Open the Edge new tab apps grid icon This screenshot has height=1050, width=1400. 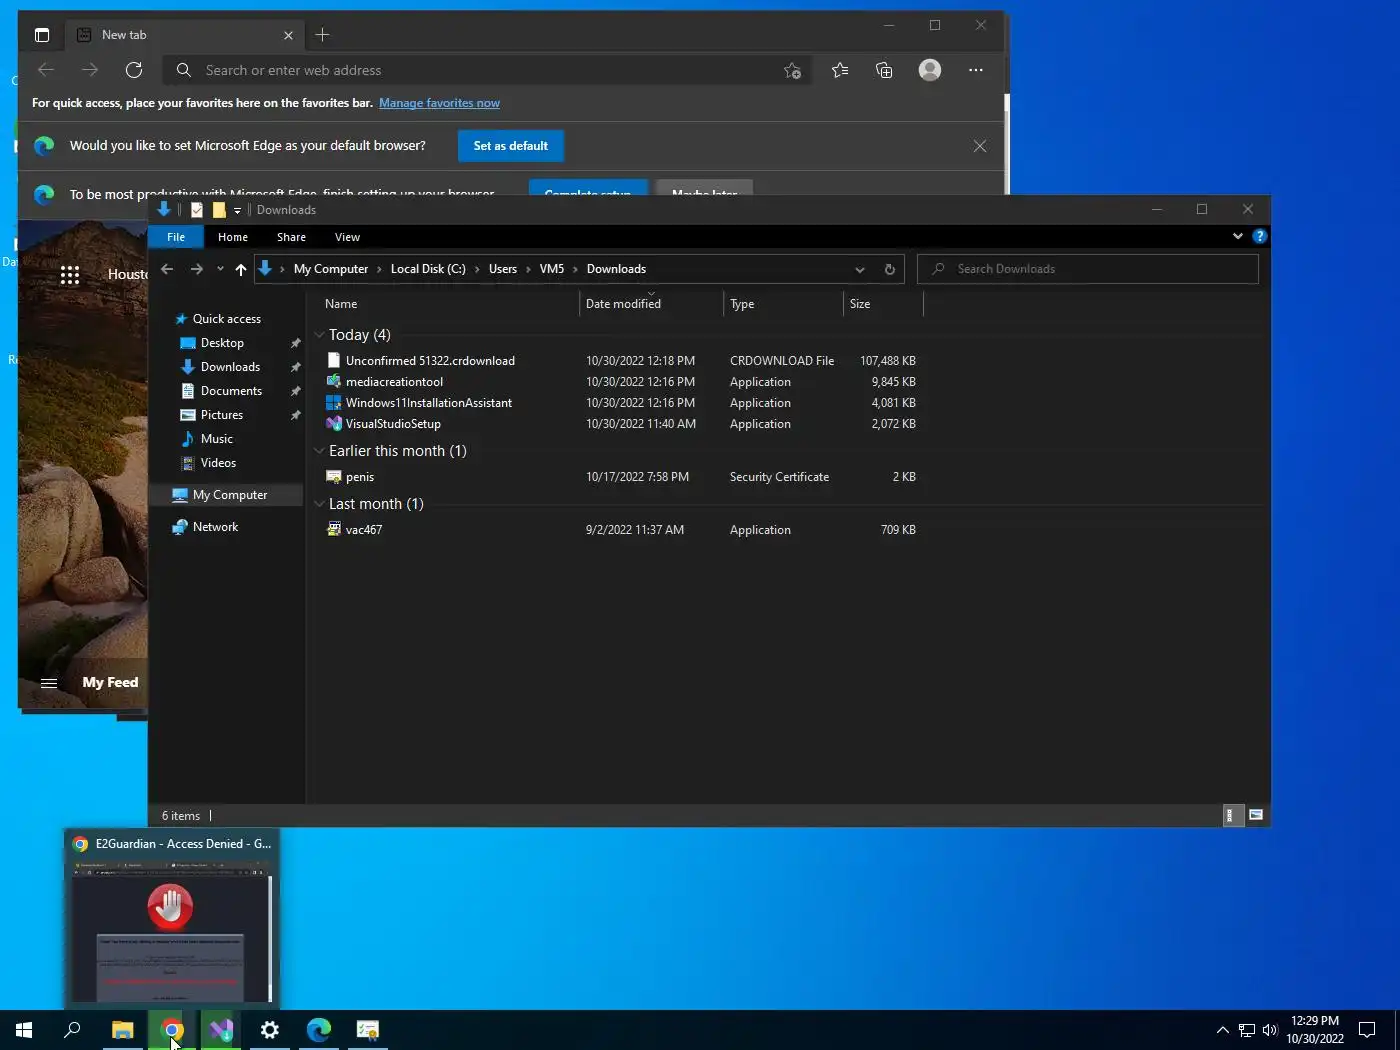point(70,275)
